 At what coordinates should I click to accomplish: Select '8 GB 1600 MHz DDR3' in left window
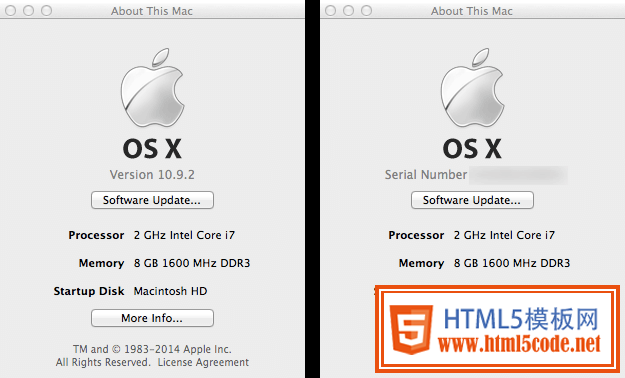click(192, 263)
